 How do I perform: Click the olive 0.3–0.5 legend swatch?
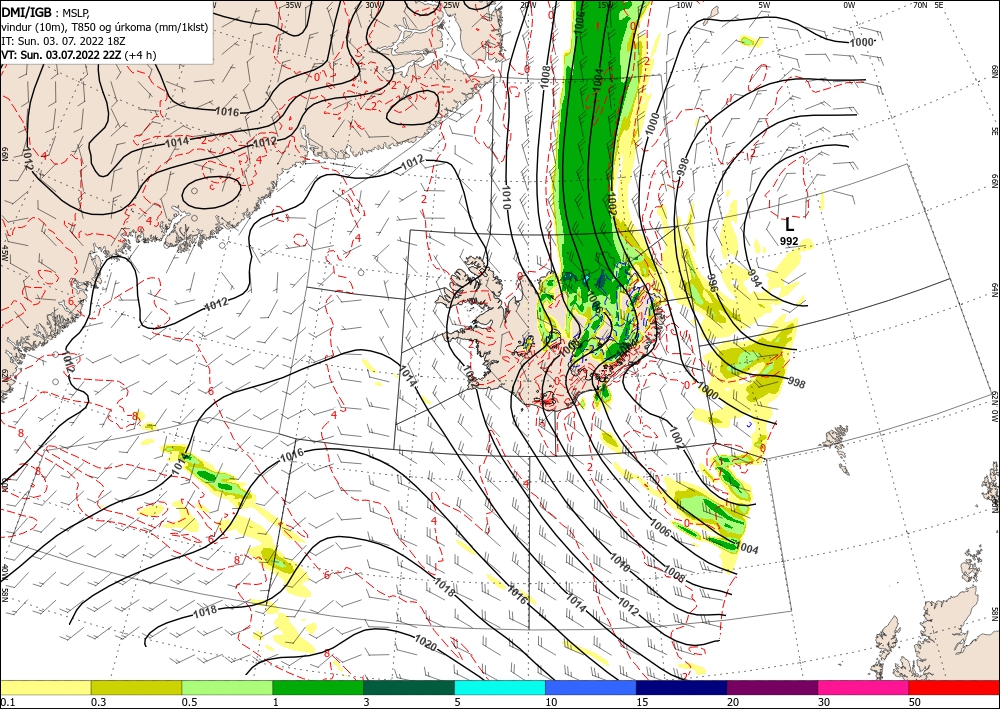(x=136, y=687)
